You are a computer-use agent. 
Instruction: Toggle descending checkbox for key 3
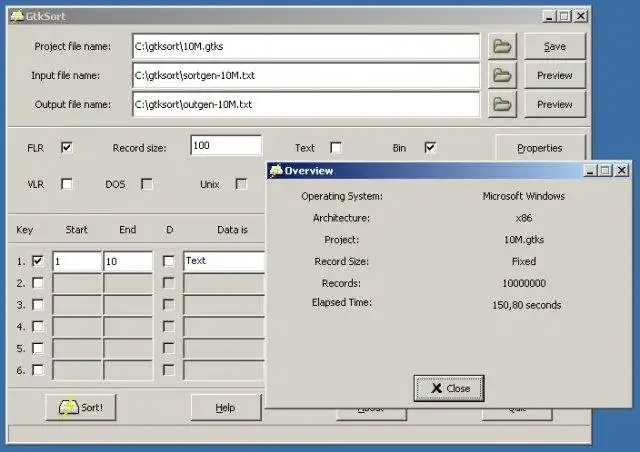169,305
